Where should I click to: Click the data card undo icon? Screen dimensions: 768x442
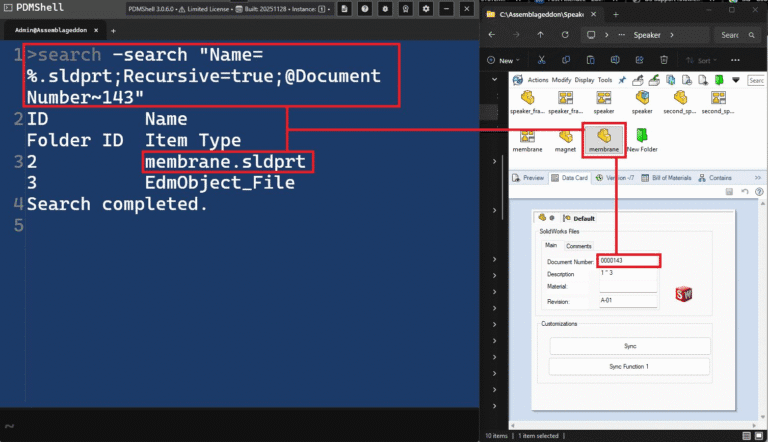(744, 192)
